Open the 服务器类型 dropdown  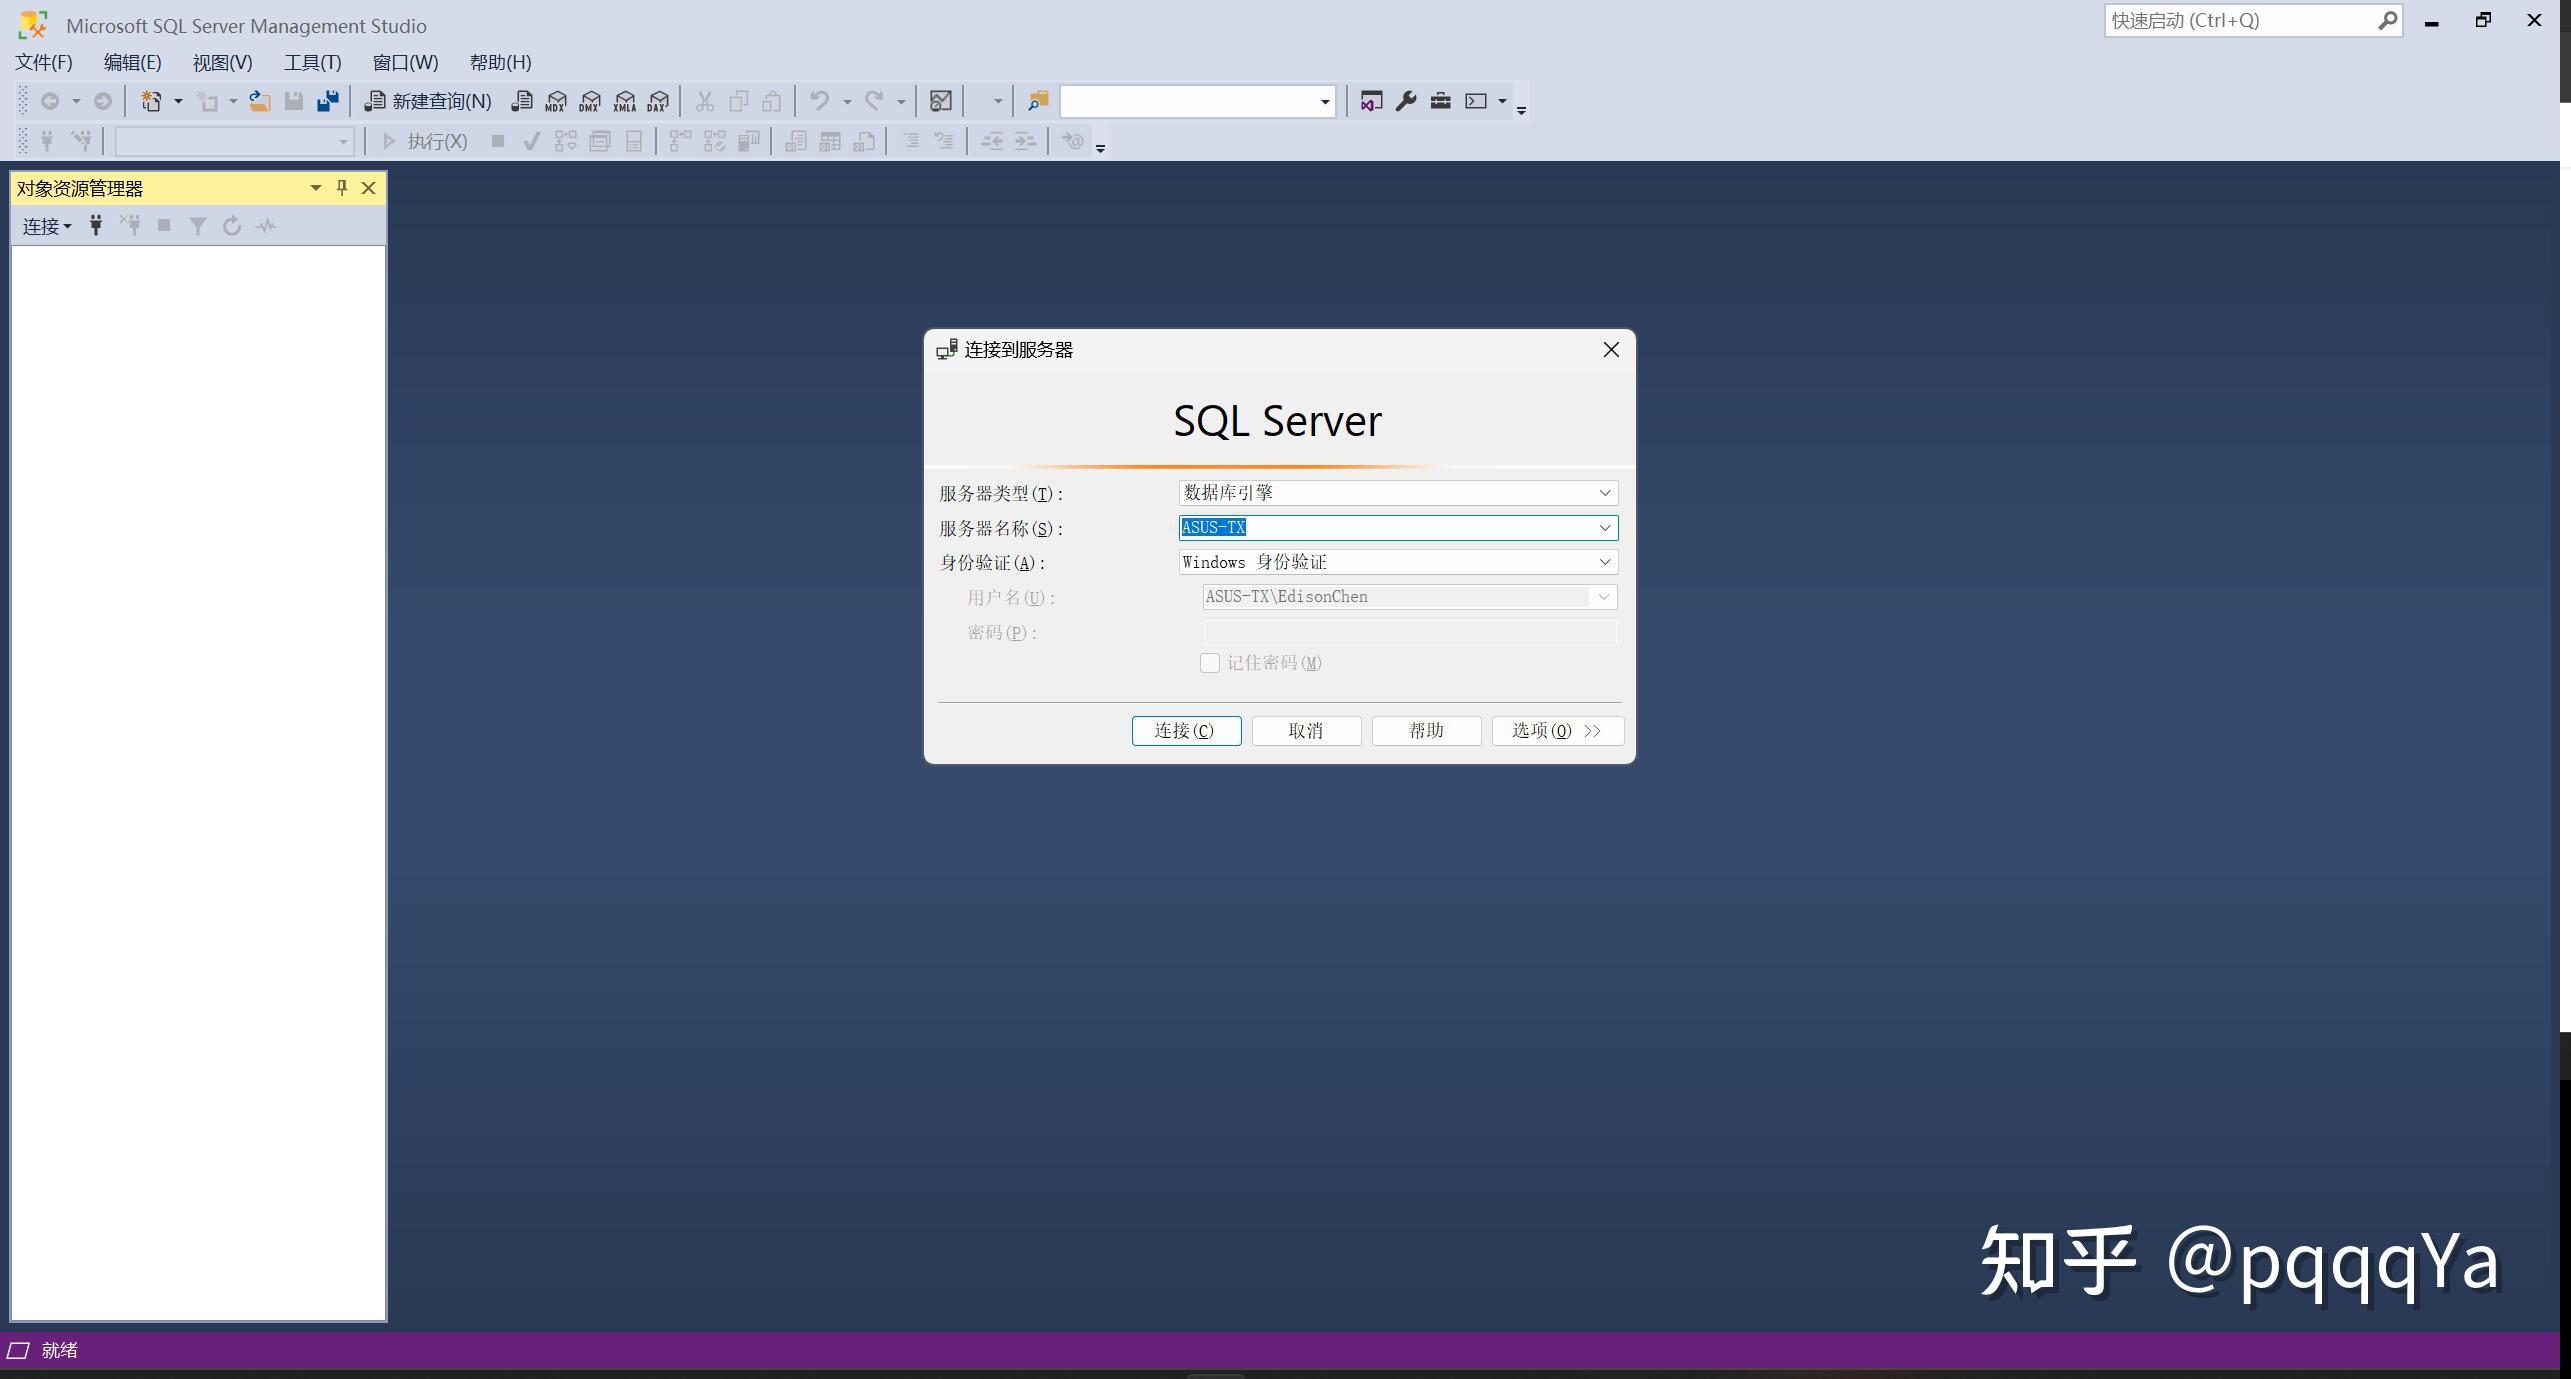[x=1605, y=492]
